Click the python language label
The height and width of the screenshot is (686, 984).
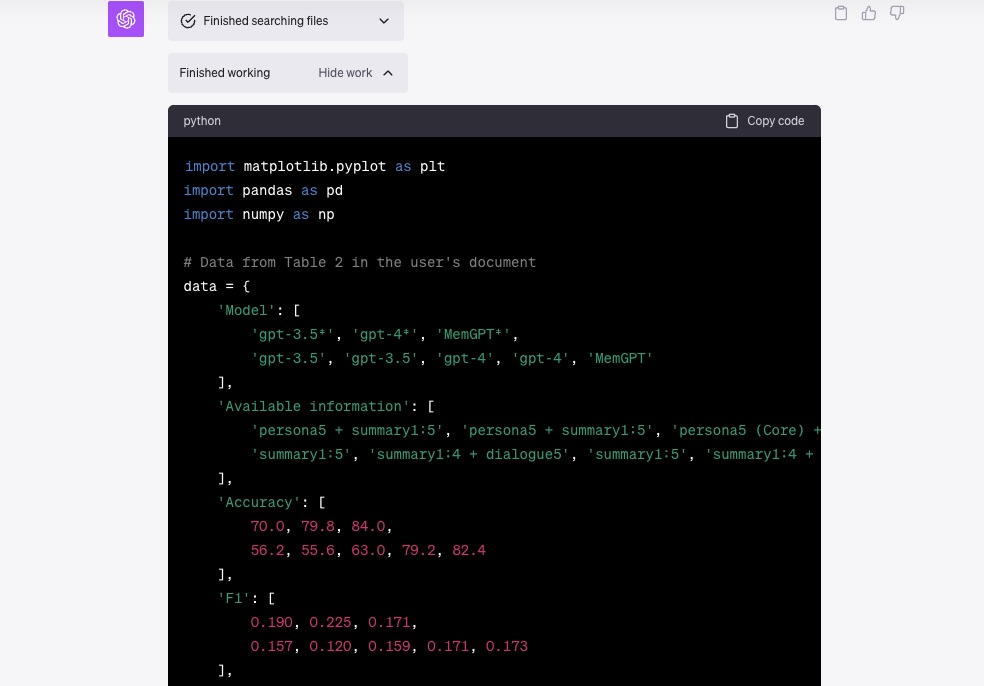(201, 121)
